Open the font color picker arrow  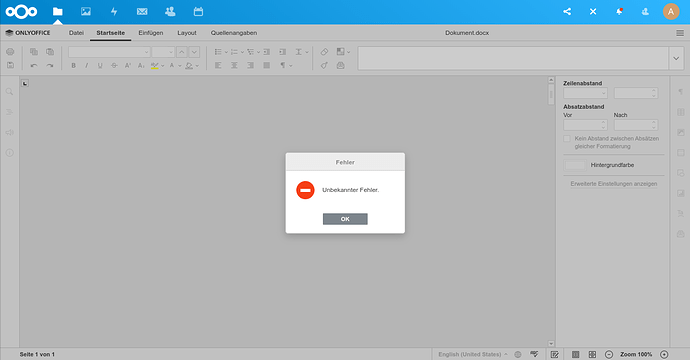click(180, 66)
